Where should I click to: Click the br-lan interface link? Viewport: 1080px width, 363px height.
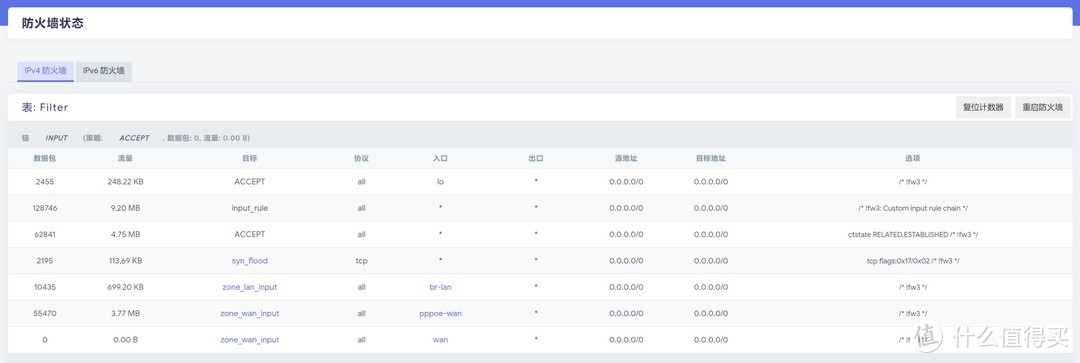tap(440, 287)
